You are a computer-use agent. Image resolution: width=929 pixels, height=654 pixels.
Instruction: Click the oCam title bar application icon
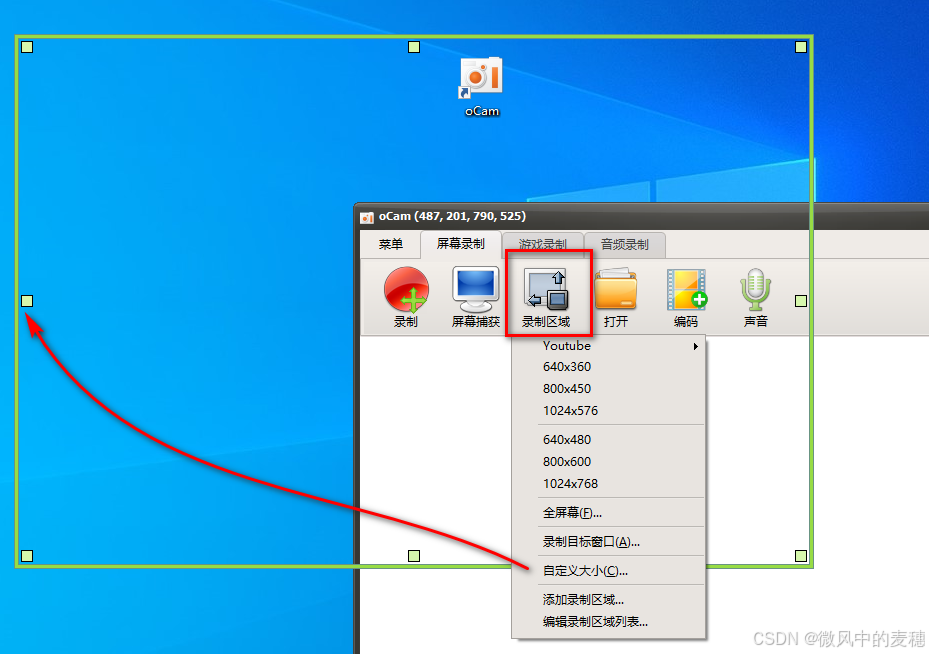click(369, 216)
